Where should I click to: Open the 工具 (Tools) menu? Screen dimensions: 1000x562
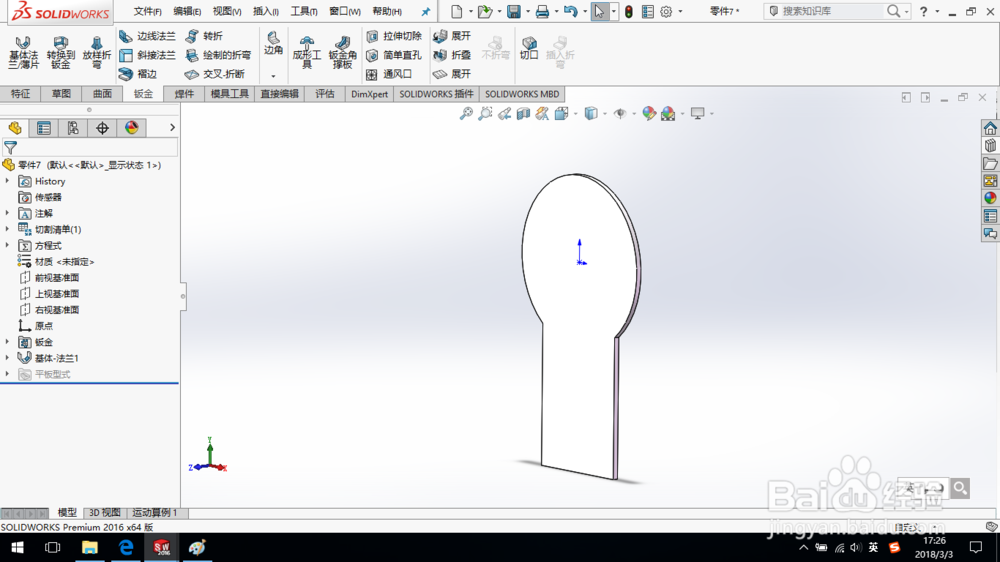(304, 11)
